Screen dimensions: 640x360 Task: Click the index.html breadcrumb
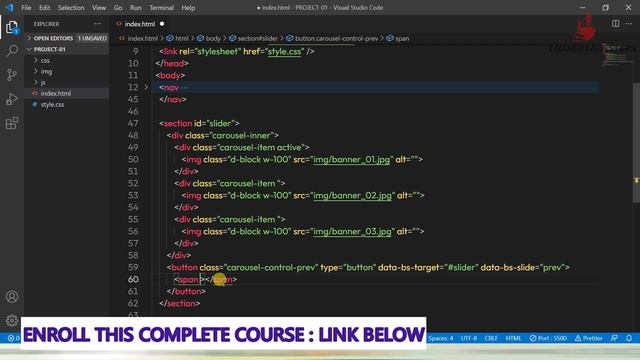tap(142, 38)
